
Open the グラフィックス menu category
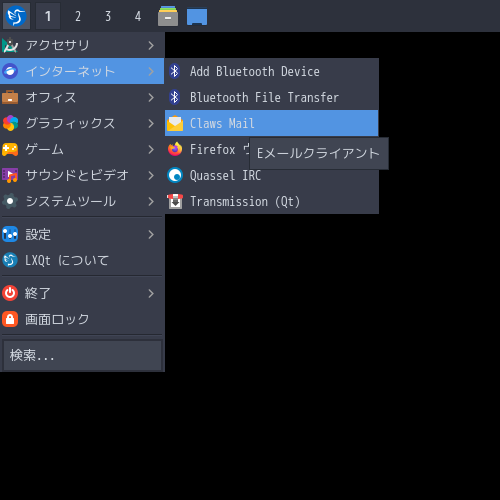point(82,123)
